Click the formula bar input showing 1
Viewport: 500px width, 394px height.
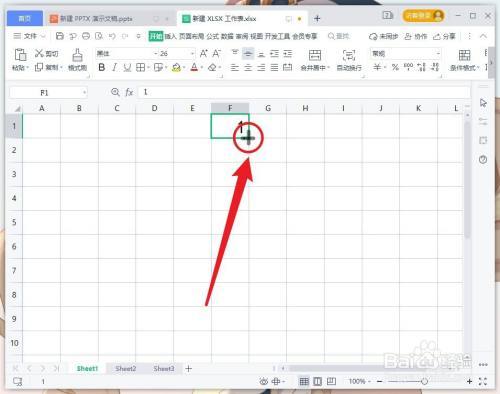pyautogui.click(x=304, y=92)
